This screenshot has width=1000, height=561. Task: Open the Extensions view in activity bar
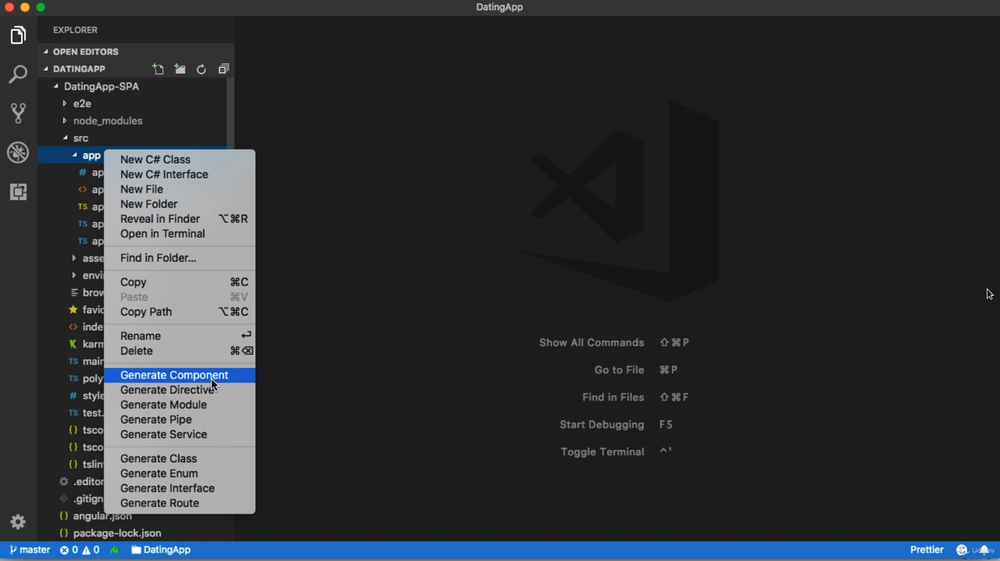18,191
